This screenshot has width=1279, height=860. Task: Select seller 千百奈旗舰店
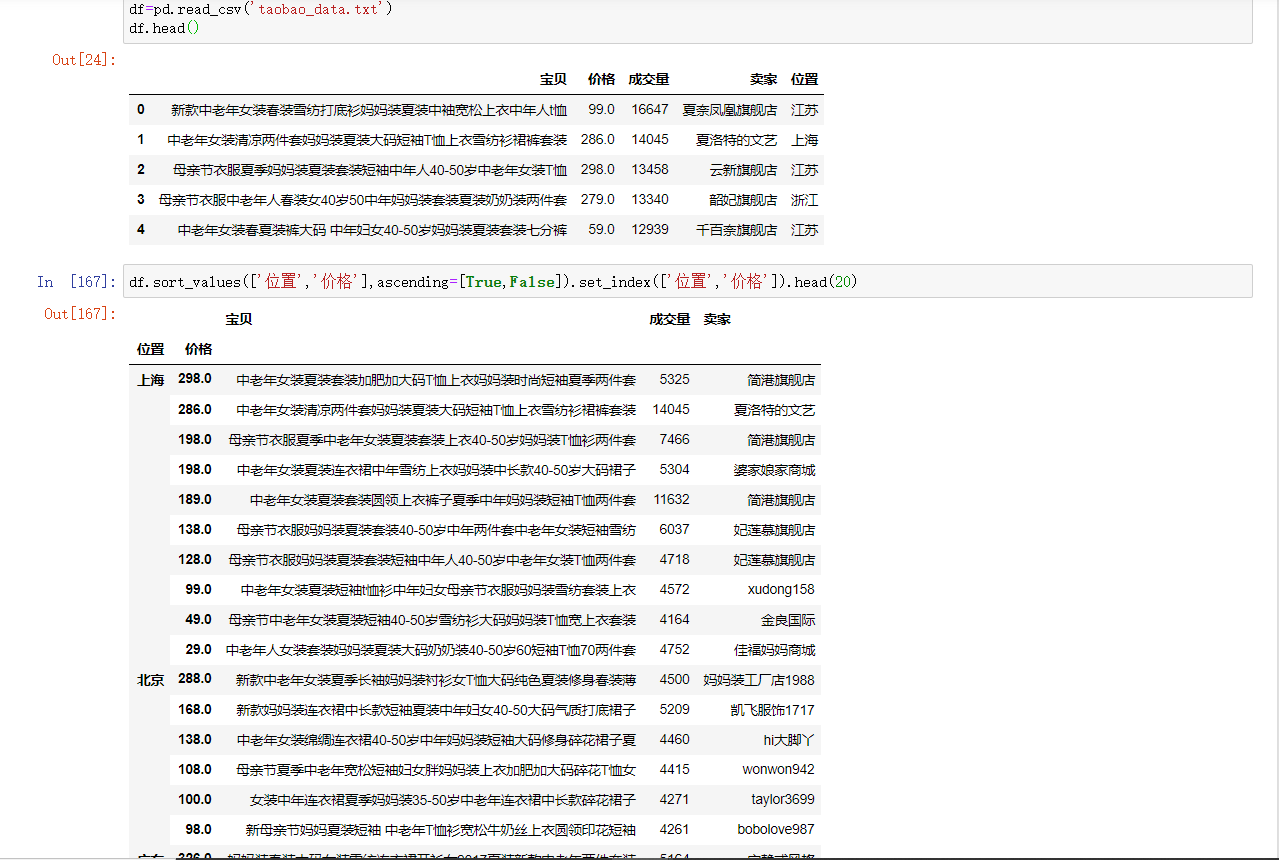click(x=736, y=230)
